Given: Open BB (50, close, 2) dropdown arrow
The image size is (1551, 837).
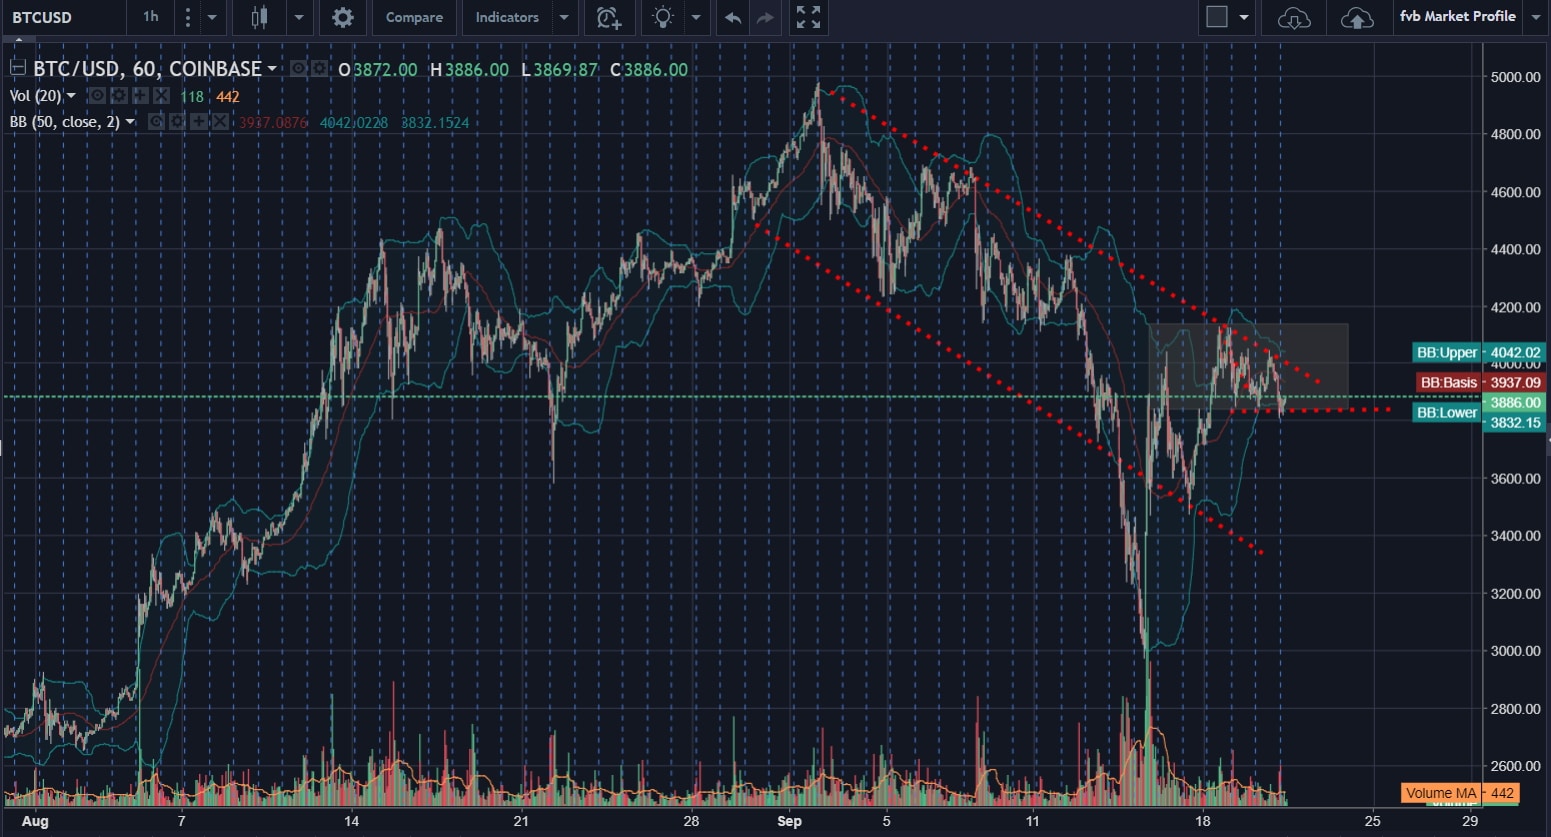Looking at the screenshot, I should 130,122.
